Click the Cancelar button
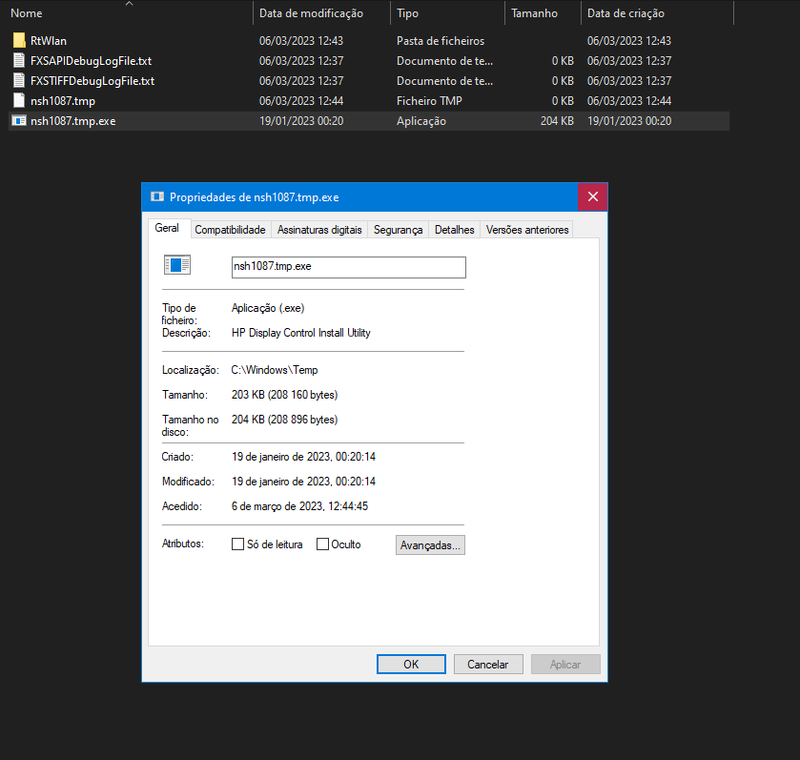This screenshot has width=800, height=760. [x=488, y=664]
